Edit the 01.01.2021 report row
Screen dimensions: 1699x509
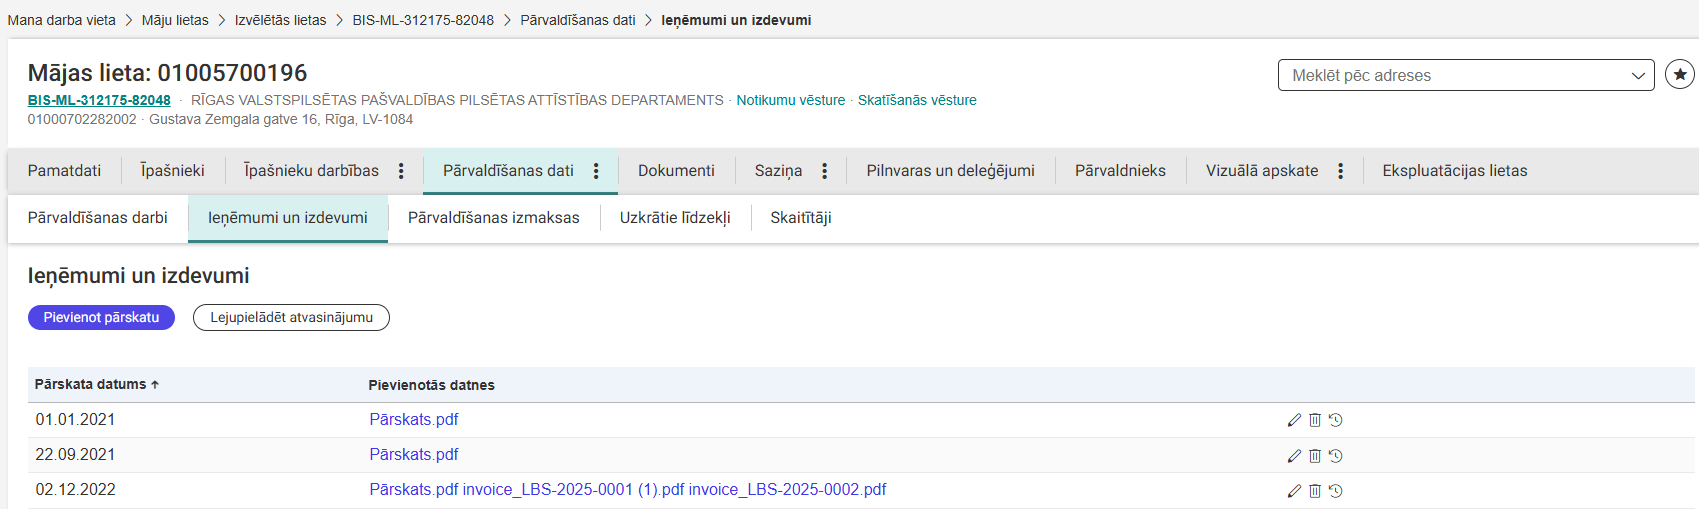click(1294, 420)
